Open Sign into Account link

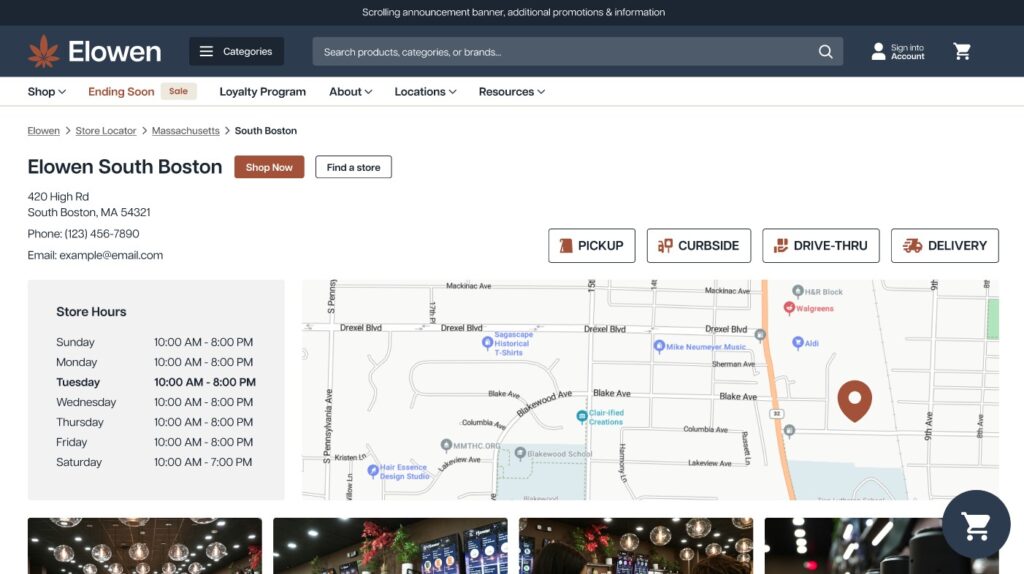coord(907,52)
